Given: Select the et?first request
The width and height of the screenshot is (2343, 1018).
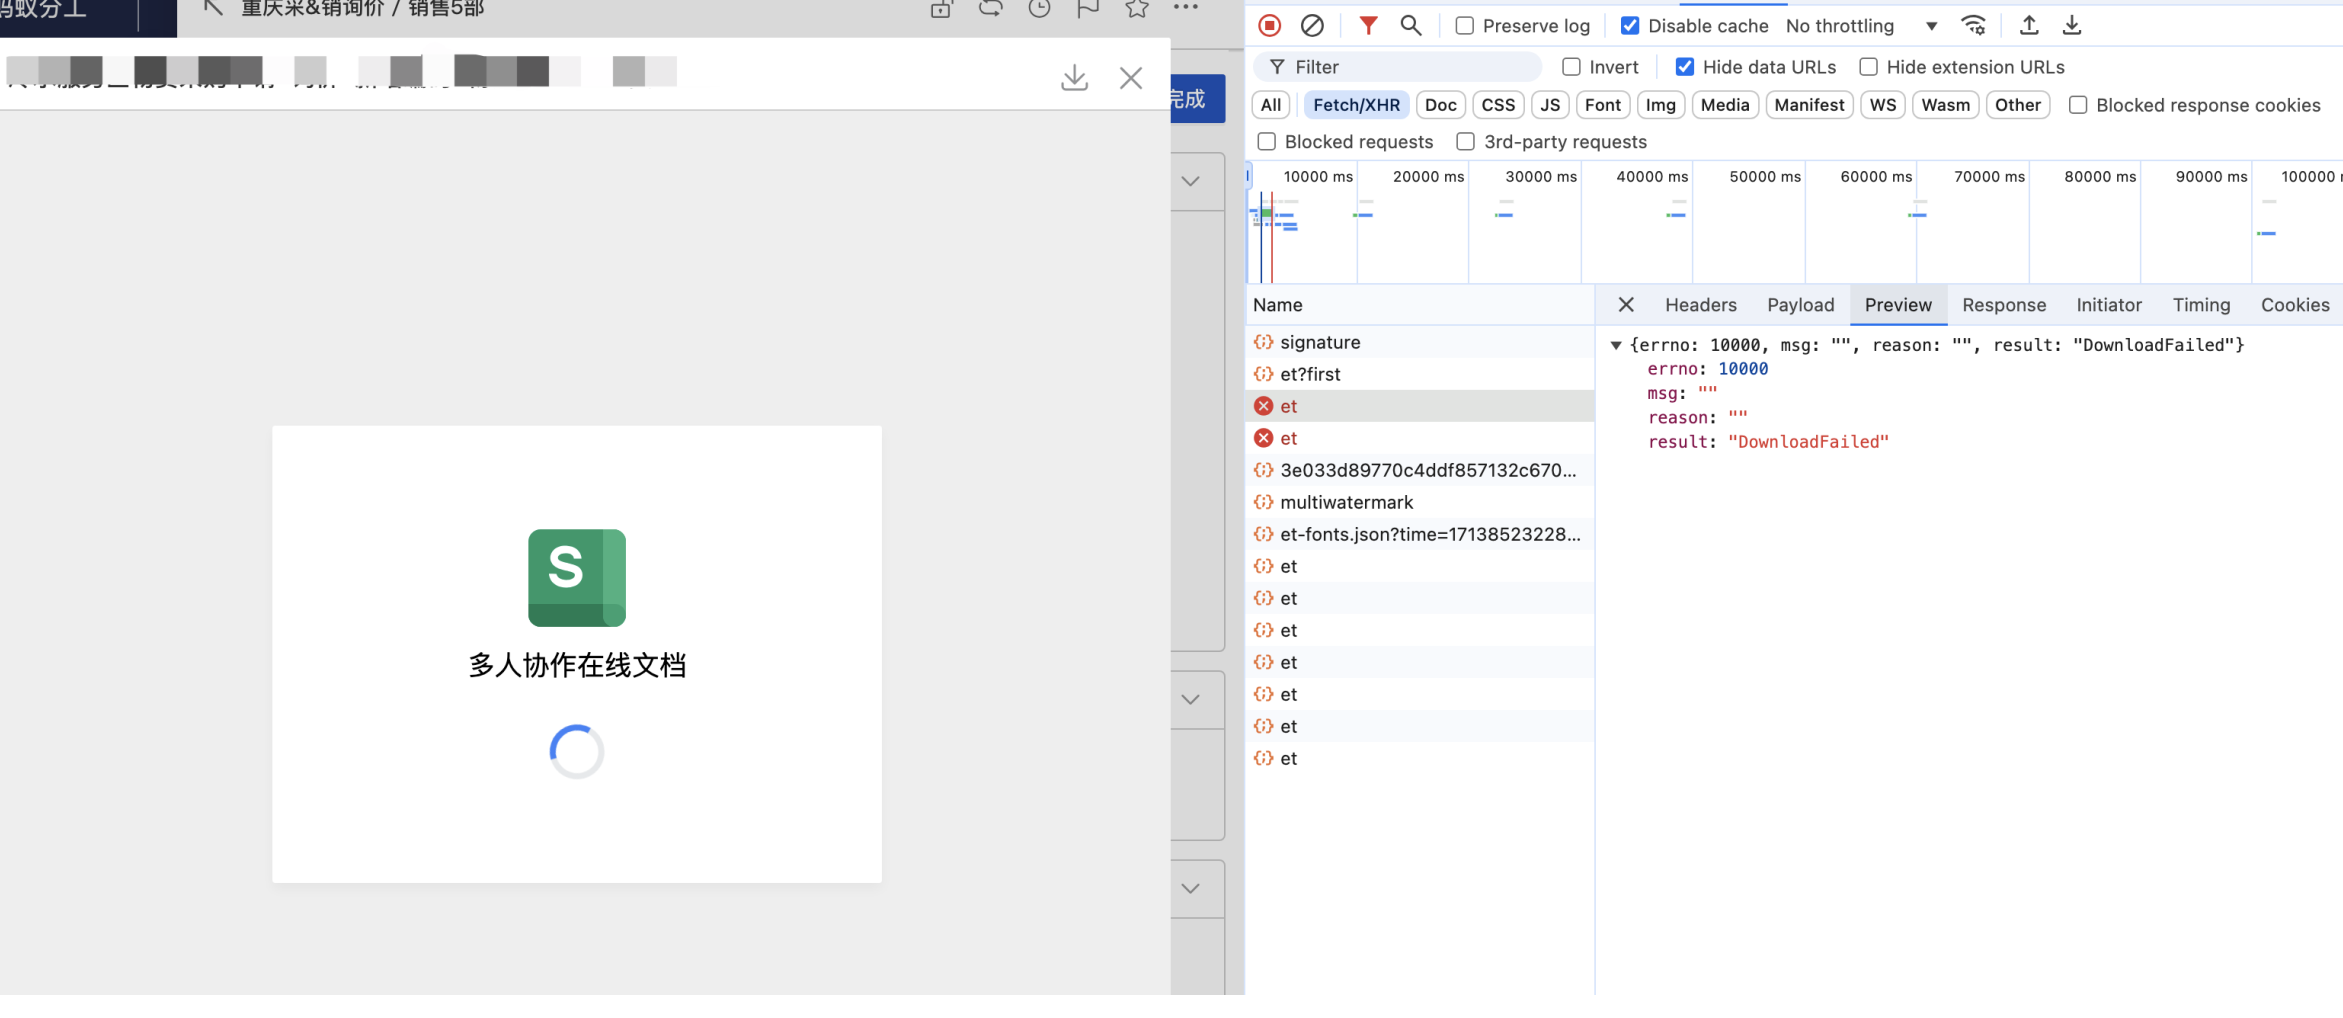Looking at the screenshot, I should pyautogui.click(x=1420, y=374).
